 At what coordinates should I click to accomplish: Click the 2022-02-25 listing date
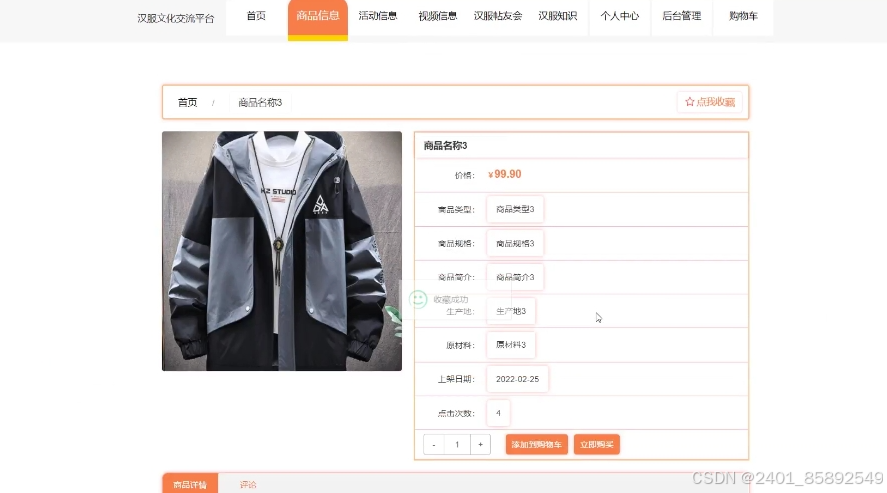[x=518, y=379]
